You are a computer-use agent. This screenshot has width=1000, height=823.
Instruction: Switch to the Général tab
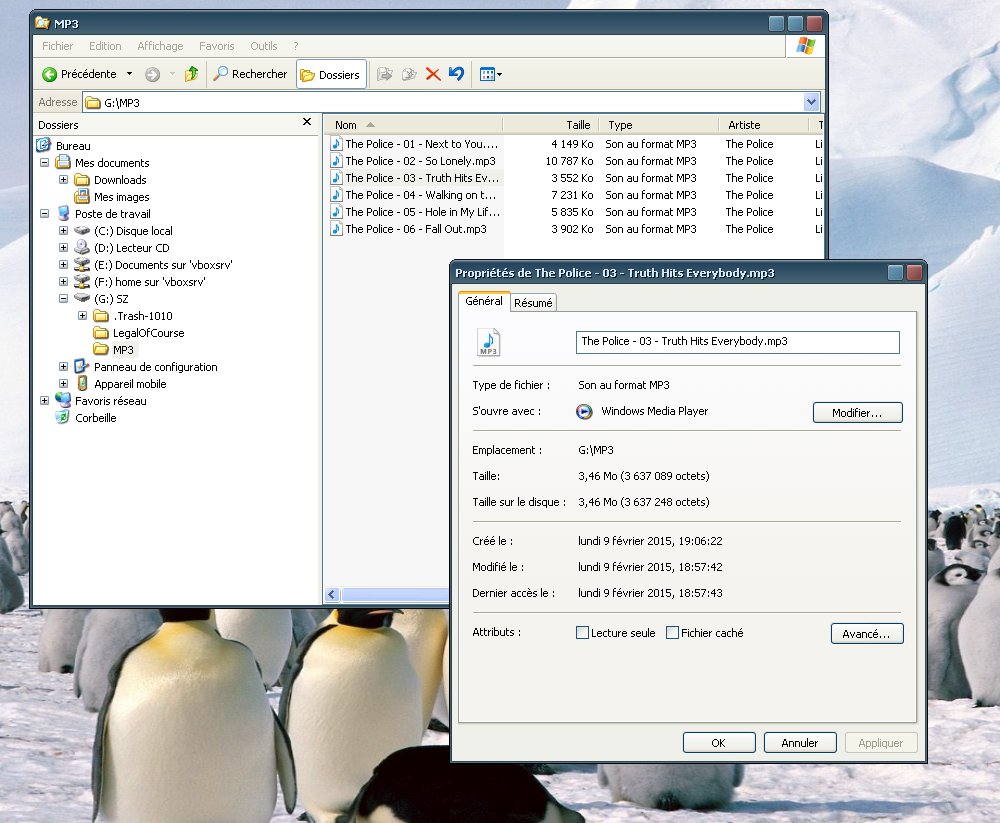point(483,301)
